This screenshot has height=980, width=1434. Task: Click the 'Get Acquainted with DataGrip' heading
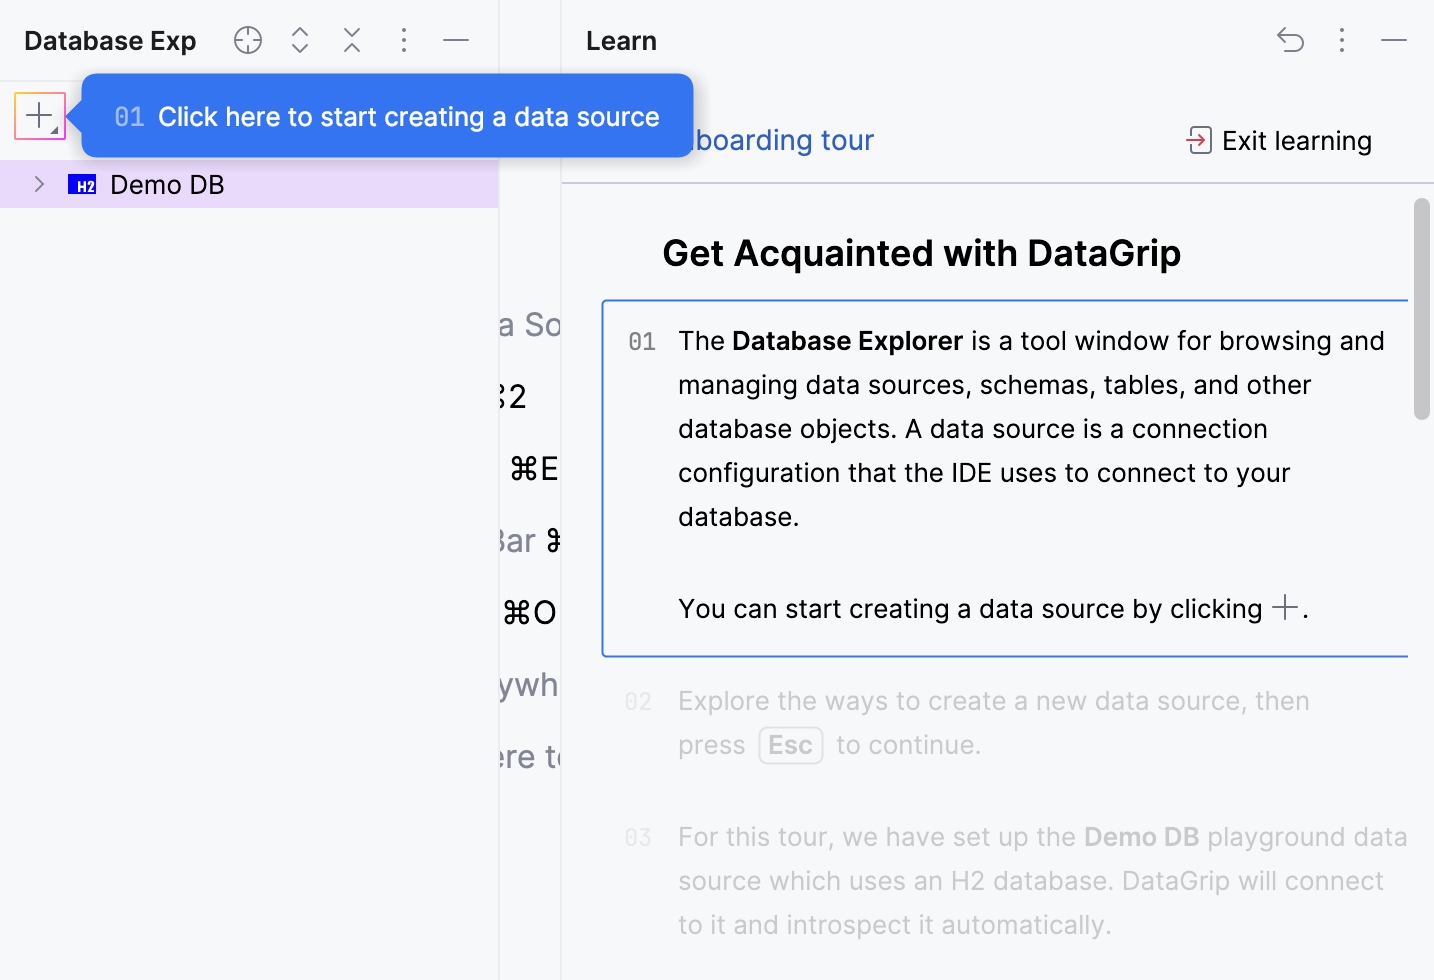pos(921,254)
